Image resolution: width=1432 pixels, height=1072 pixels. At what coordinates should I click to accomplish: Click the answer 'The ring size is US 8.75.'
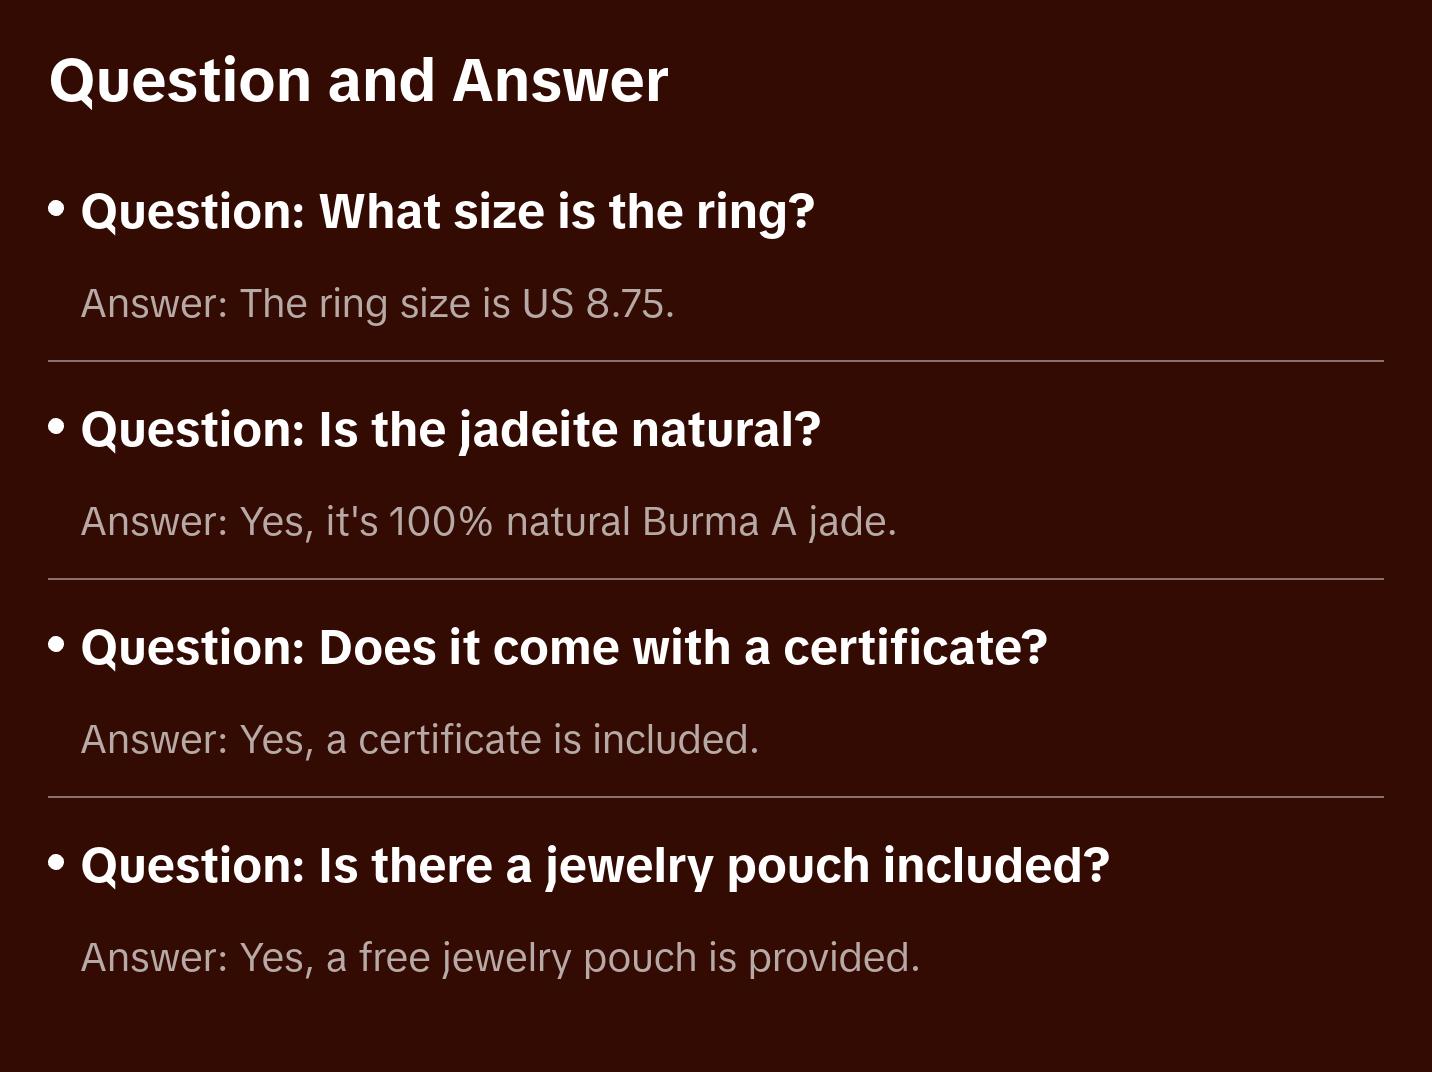point(378,304)
